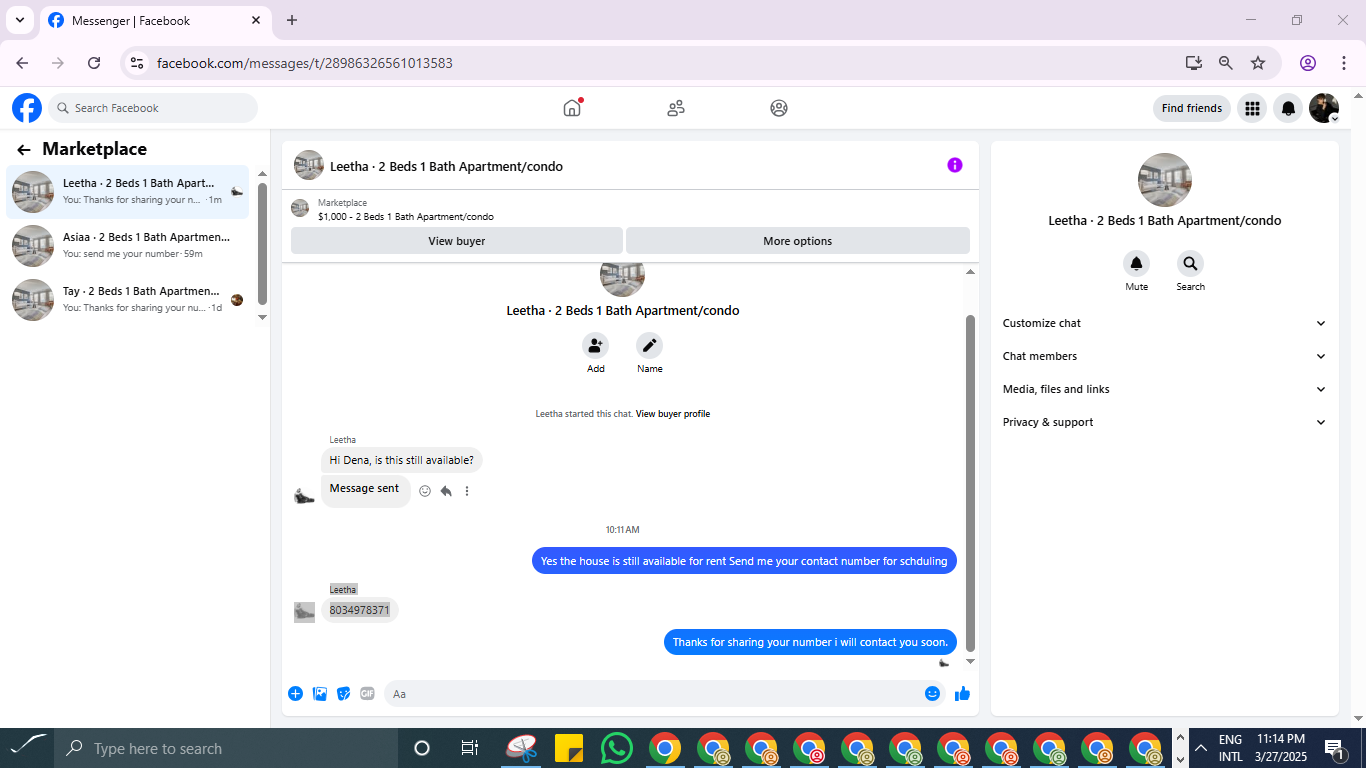Send a thumbs-up like

point(962,694)
